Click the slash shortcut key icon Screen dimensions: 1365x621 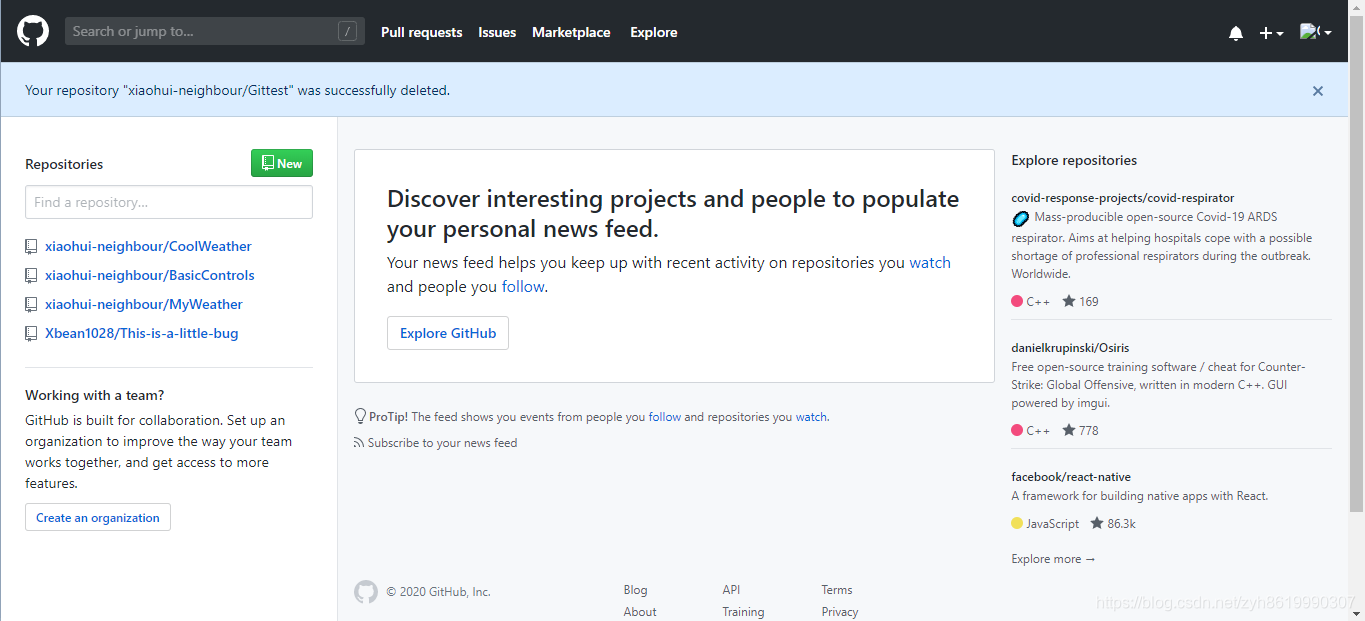[347, 32]
